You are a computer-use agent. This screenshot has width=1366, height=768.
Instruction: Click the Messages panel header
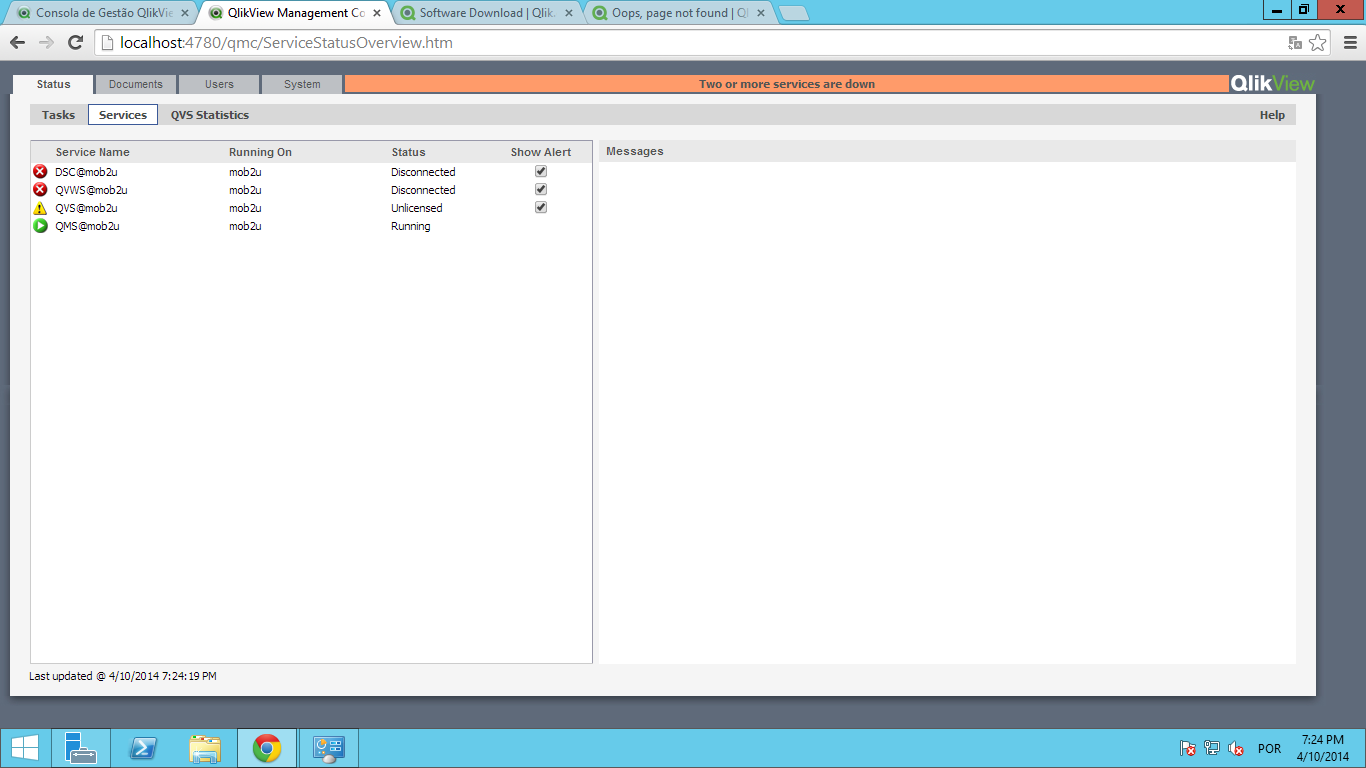tap(947, 151)
